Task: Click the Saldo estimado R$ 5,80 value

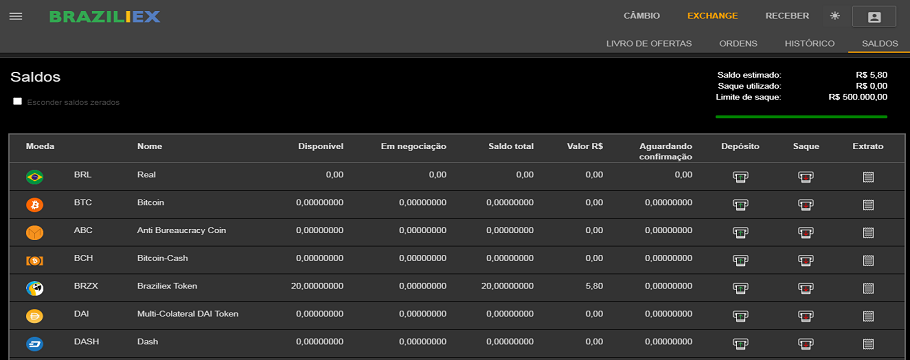Action: [871, 75]
